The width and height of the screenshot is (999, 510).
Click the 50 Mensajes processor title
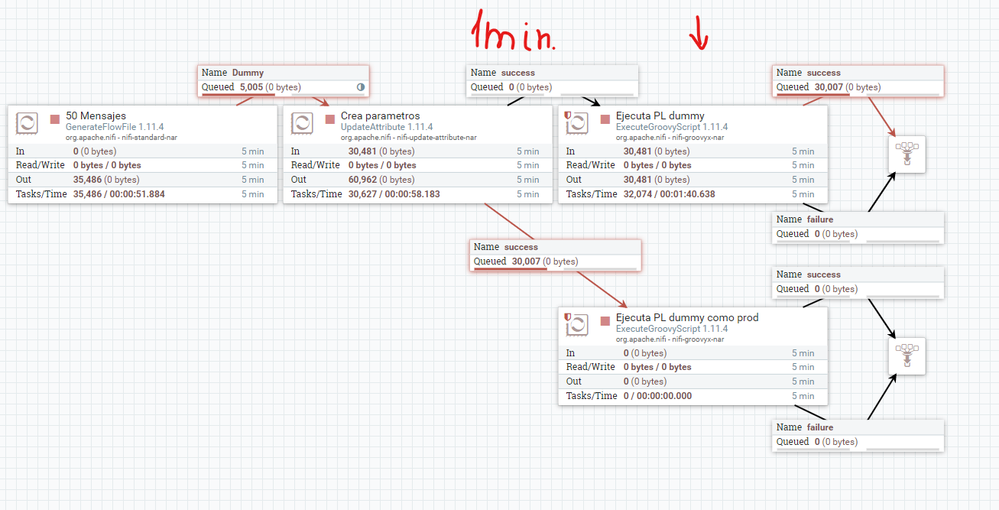point(96,116)
